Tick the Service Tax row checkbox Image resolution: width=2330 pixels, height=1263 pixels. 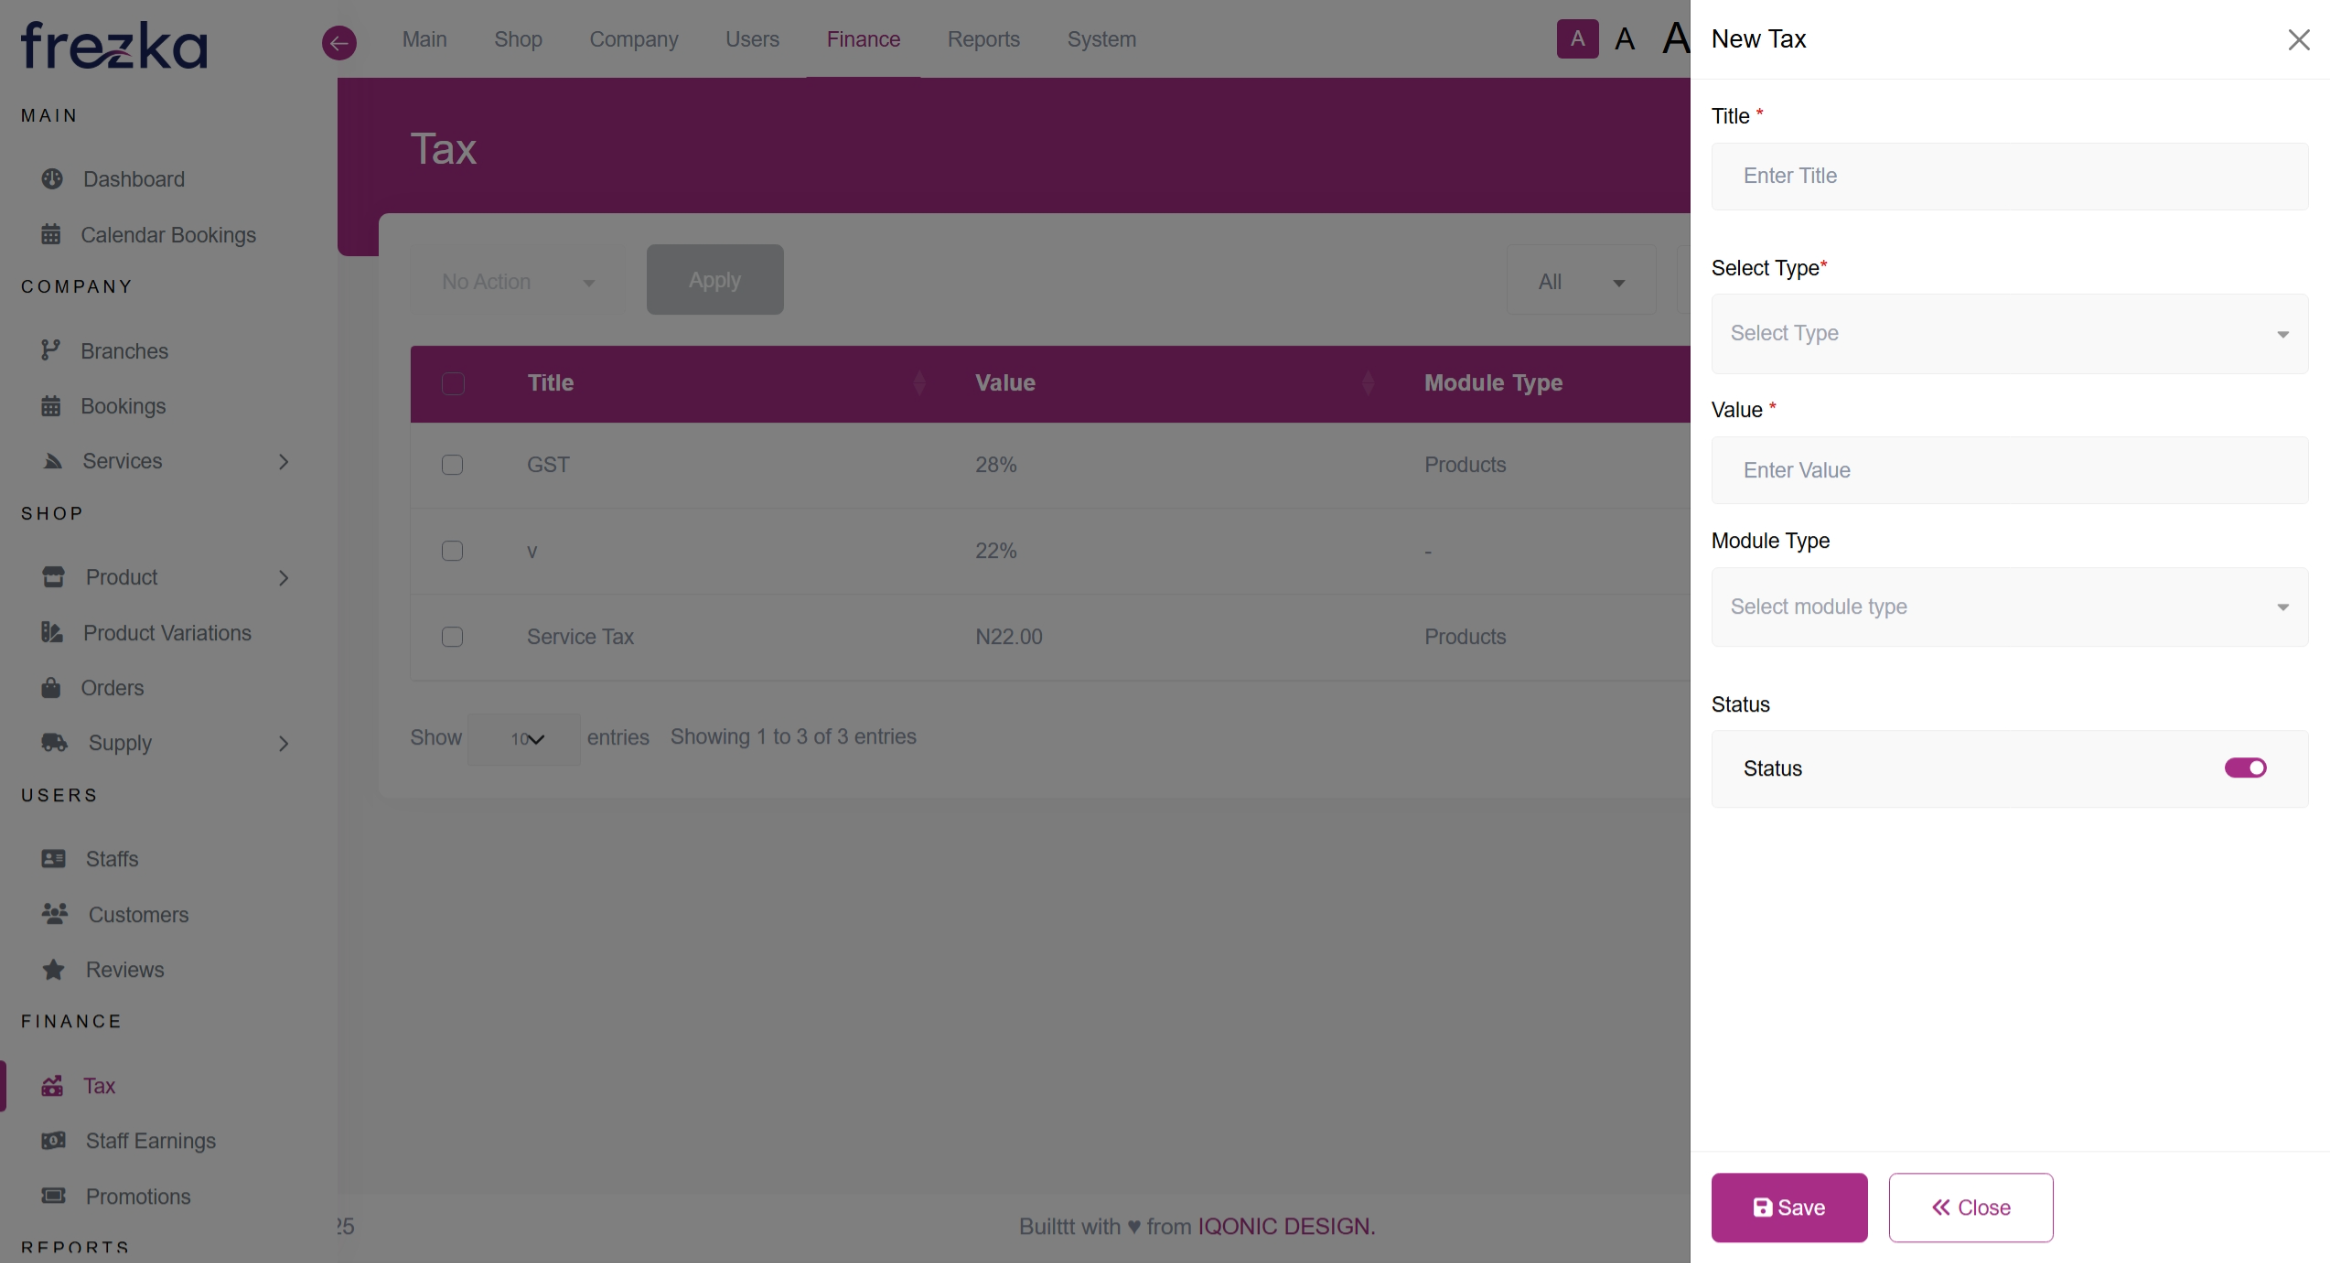click(452, 637)
